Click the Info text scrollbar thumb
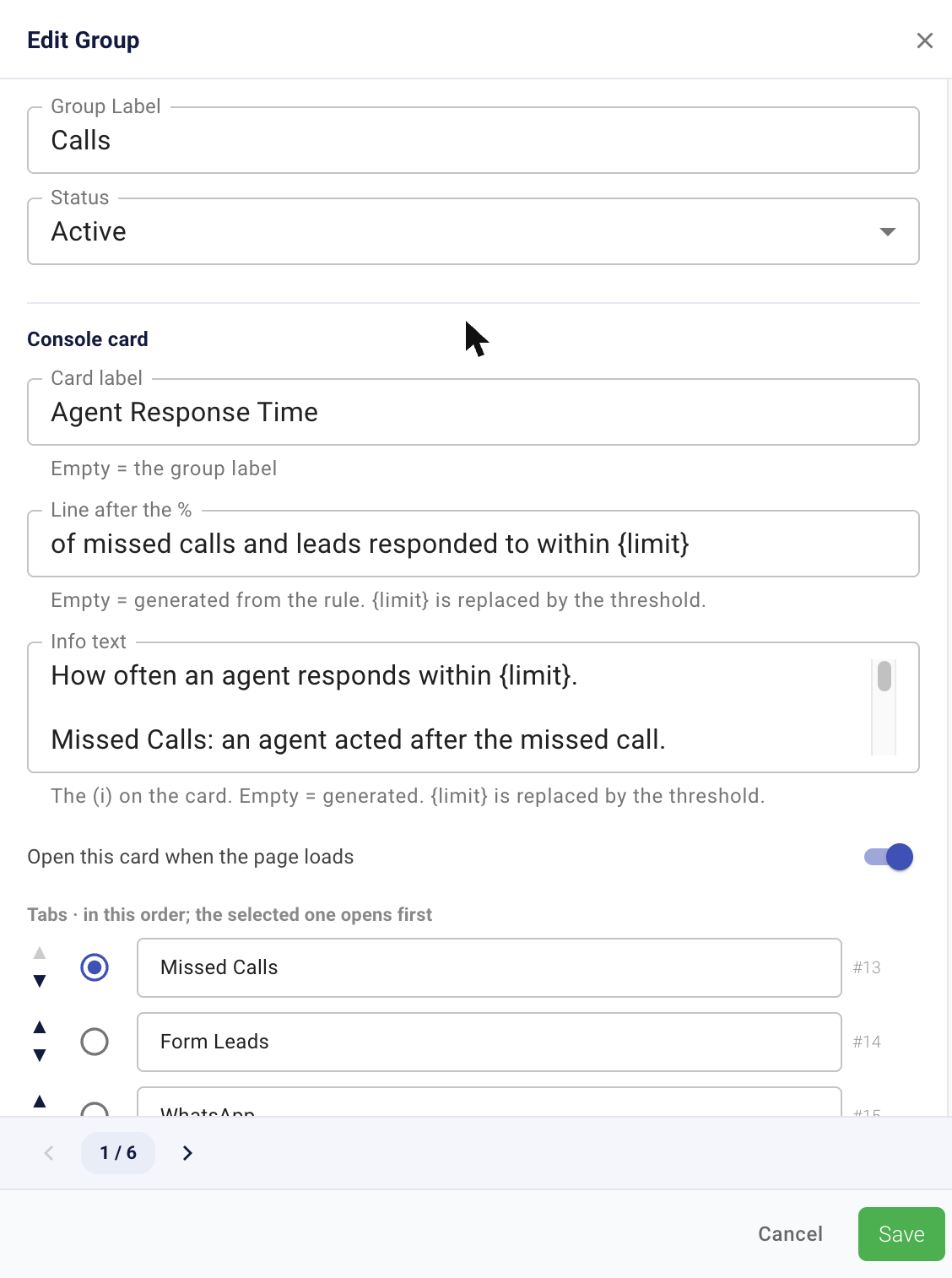952x1278 pixels. [x=884, y=676]
